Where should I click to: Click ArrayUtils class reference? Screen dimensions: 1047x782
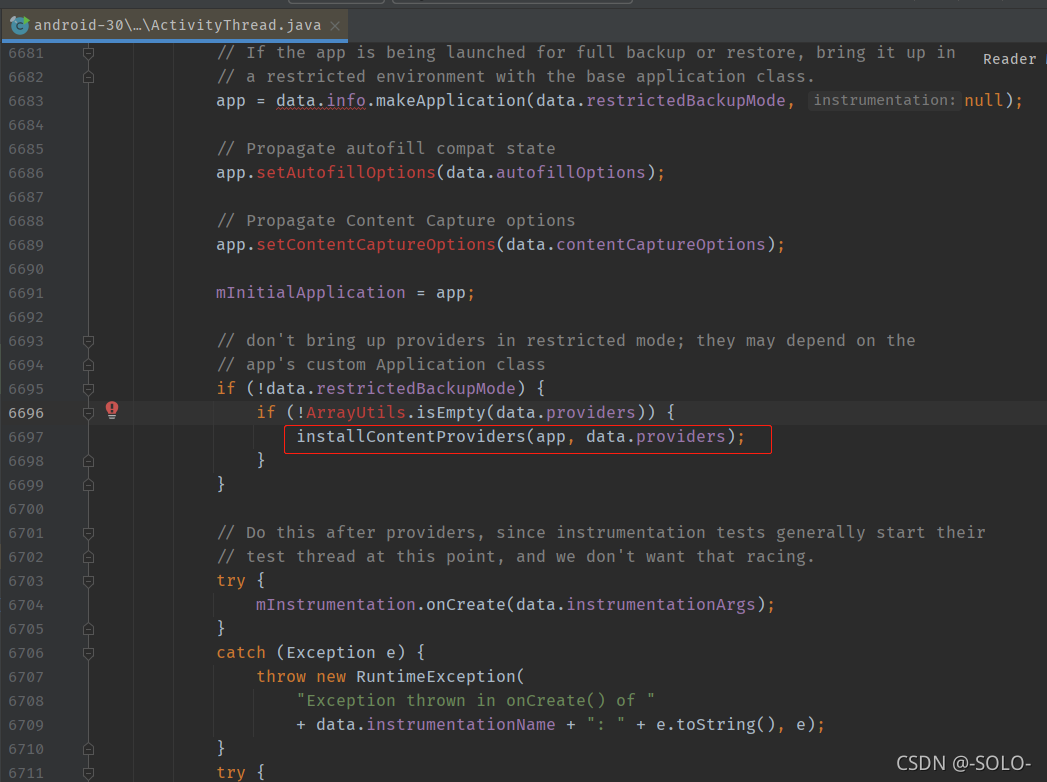(x=356, y=413)
